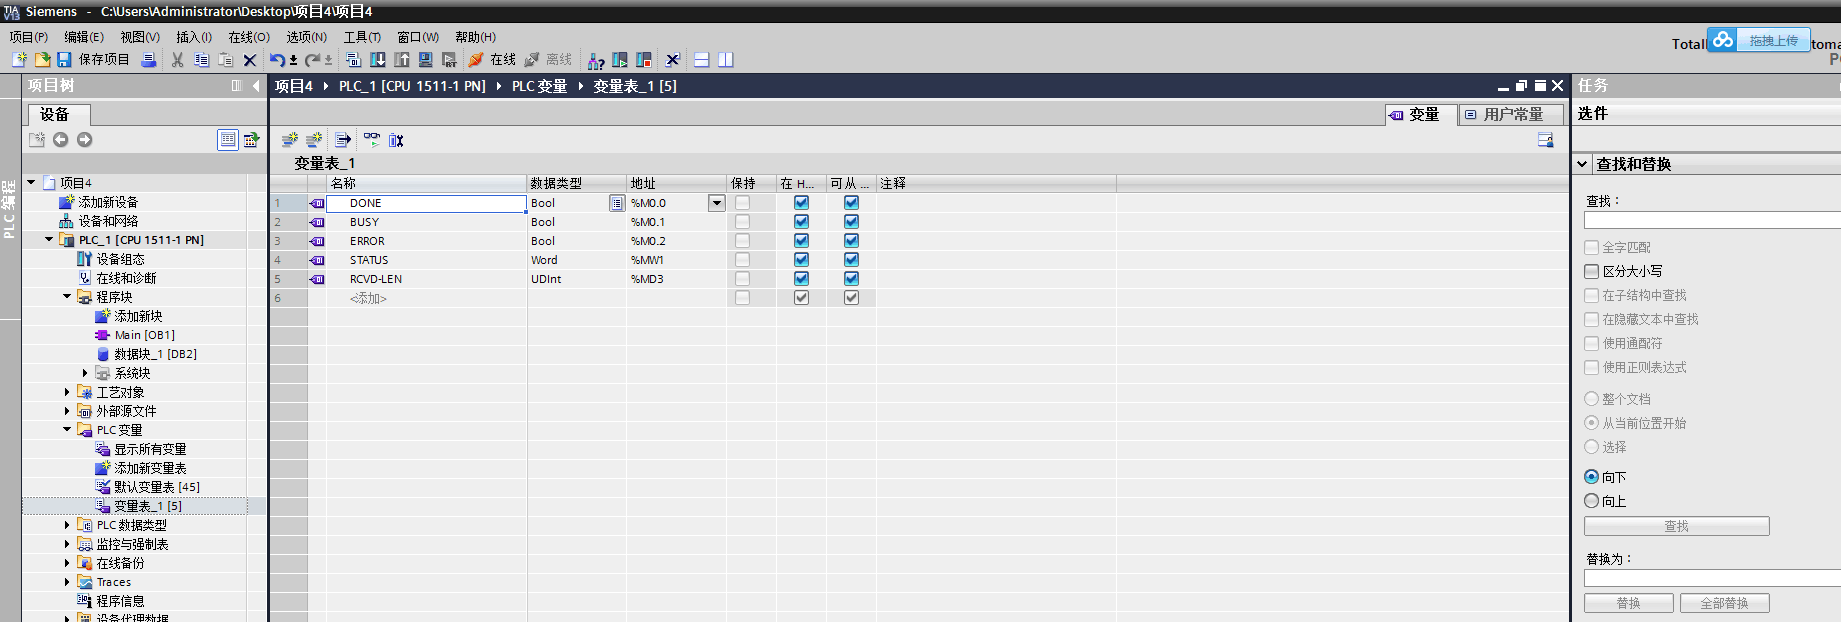The height and width of the screenshot is (622, 1841).
Task: Click into the 替换为 replace input field
Action: [x=1712, y=578]
